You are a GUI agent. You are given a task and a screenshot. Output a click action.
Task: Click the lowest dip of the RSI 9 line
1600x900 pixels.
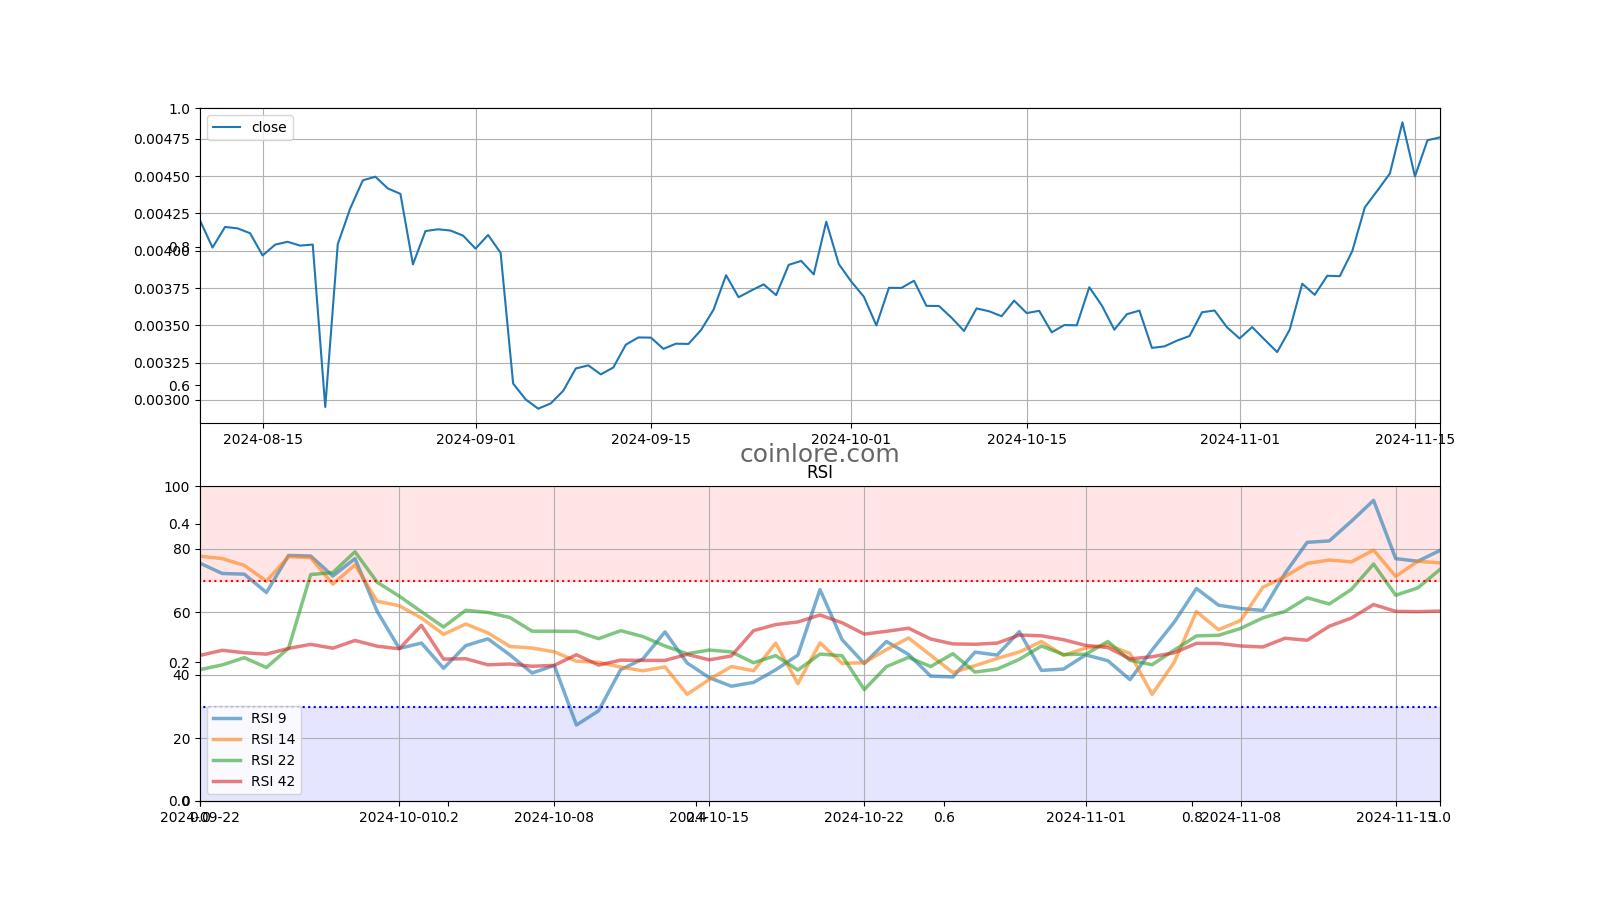point(576,725)
